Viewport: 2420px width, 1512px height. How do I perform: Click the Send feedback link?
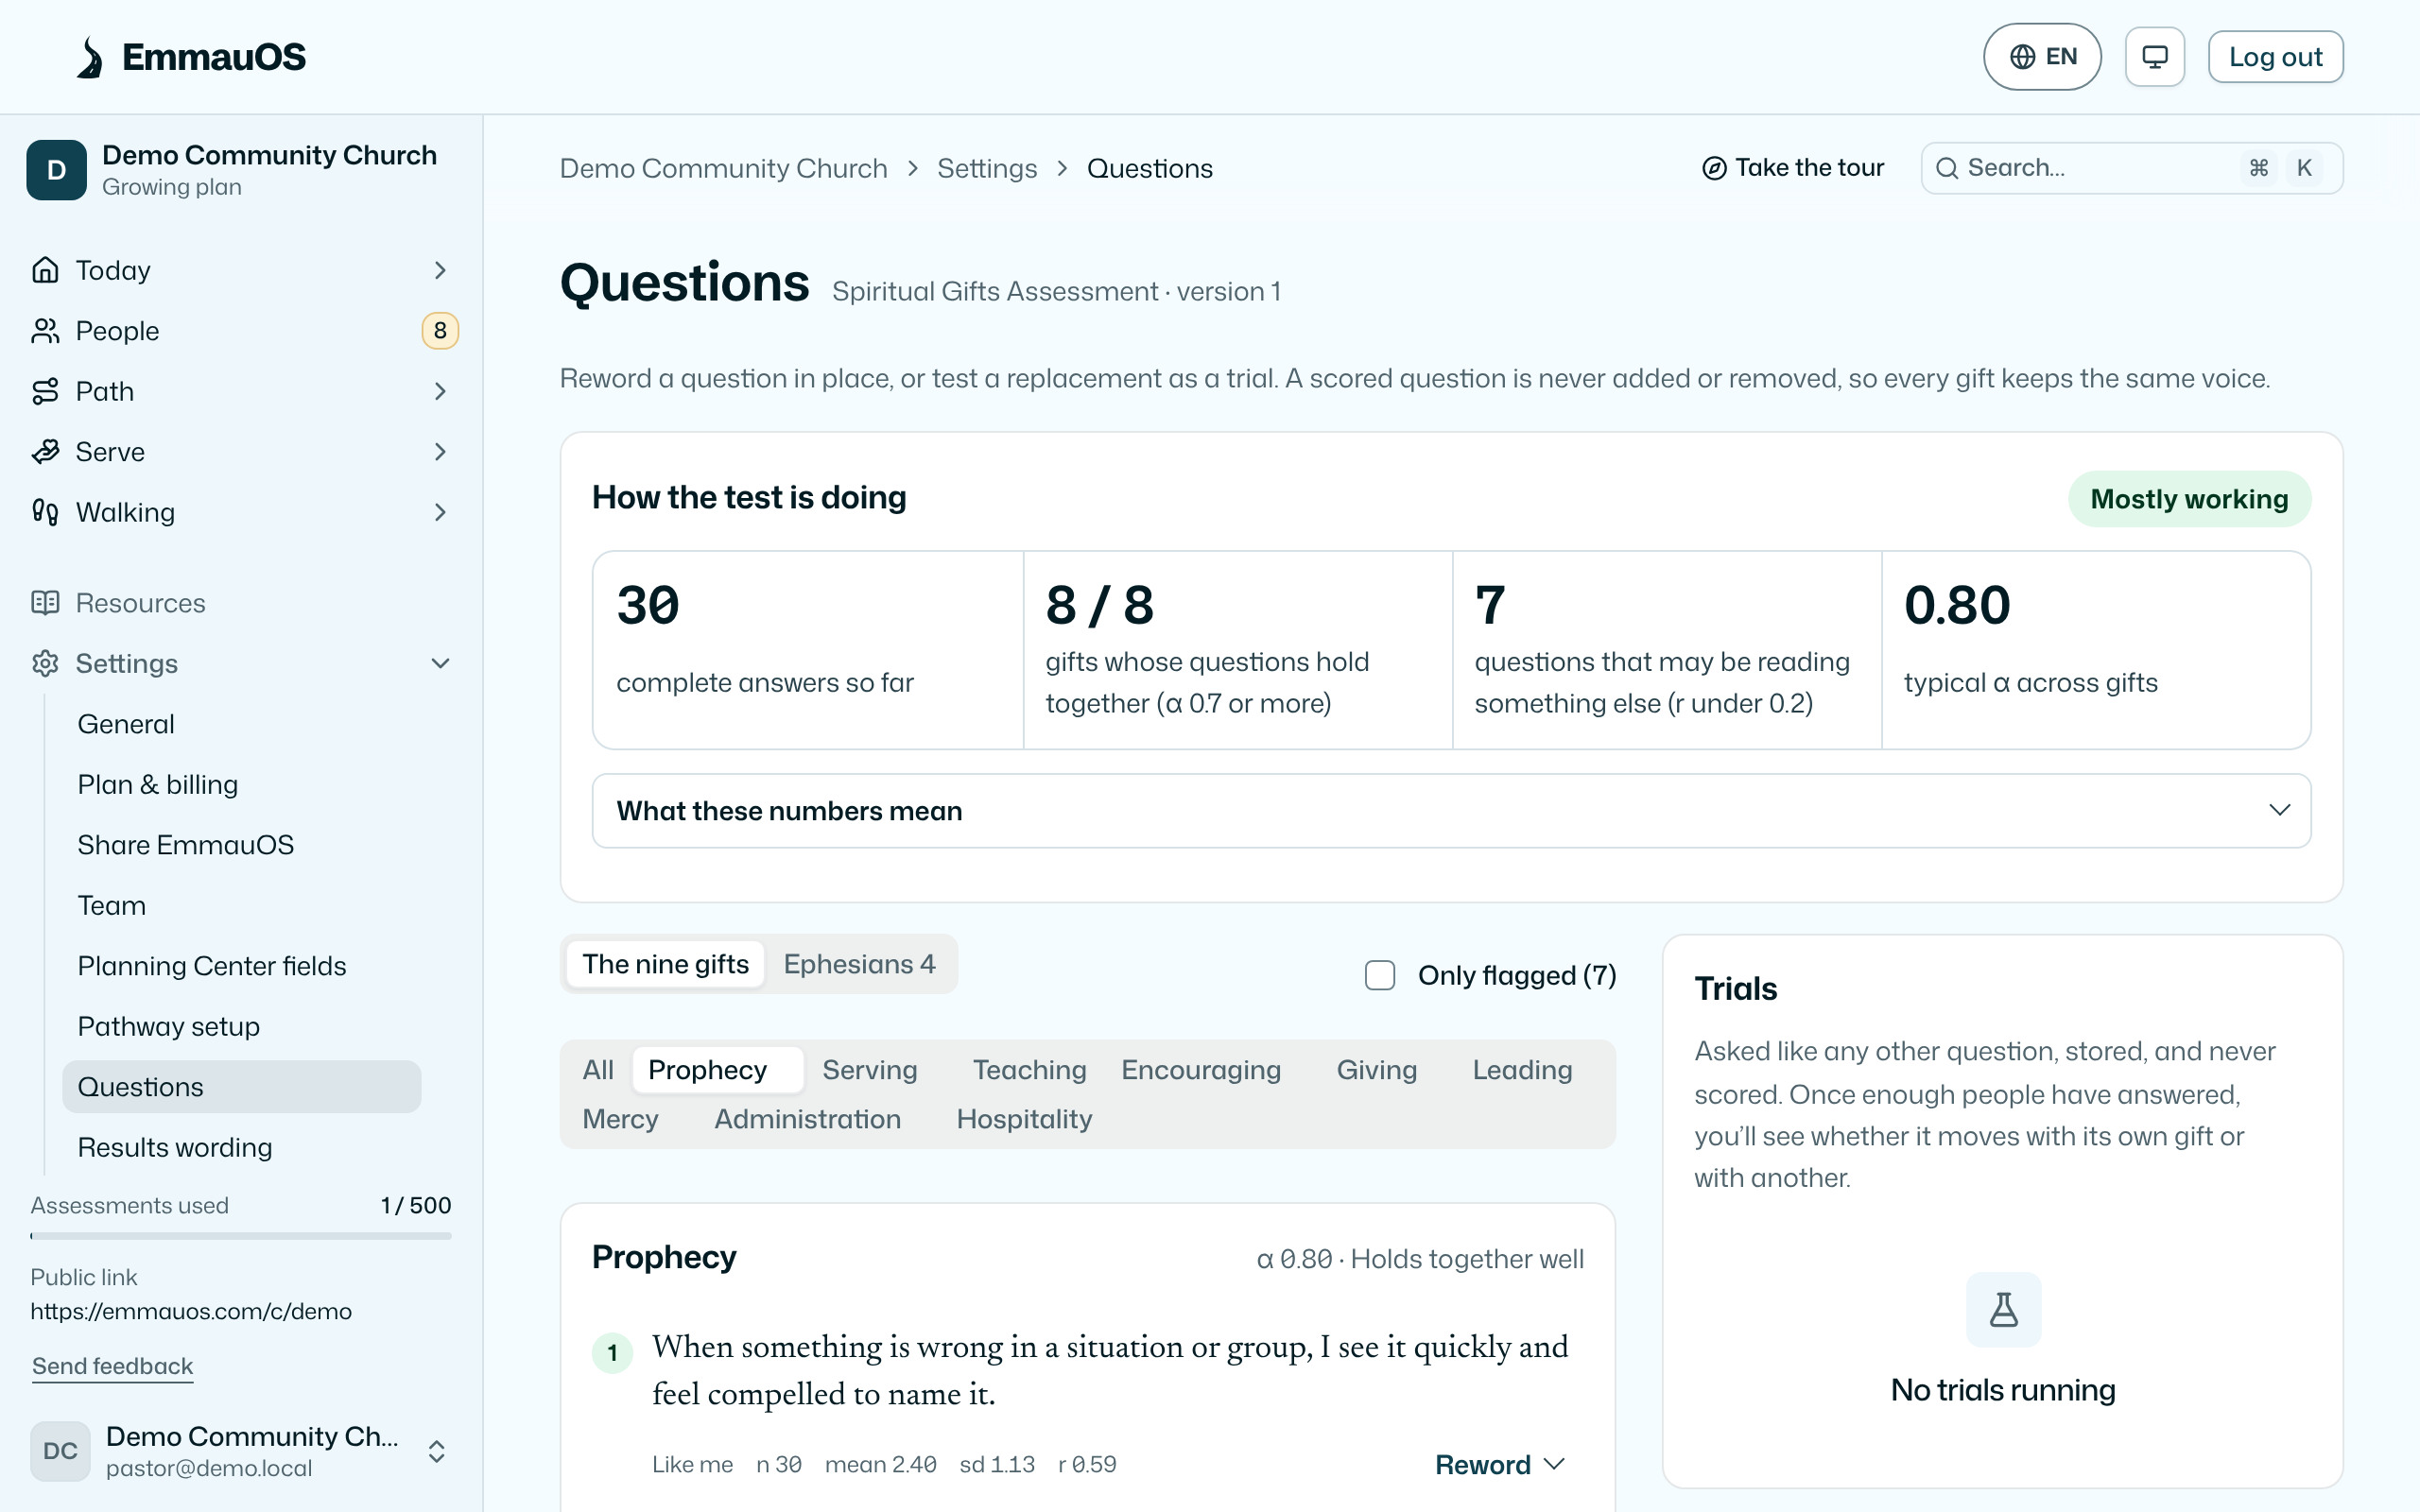(112, 1366)
